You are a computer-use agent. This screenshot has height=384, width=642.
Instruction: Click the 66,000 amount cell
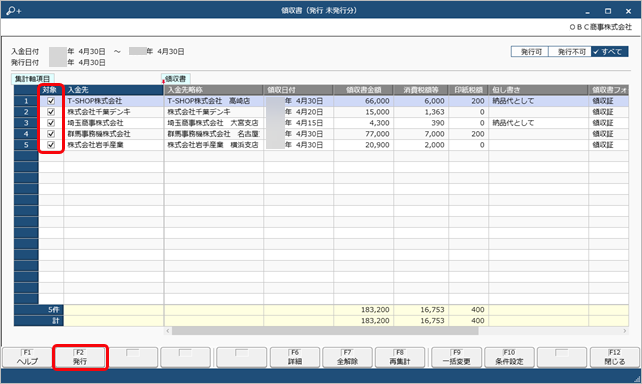coord(364,101)
